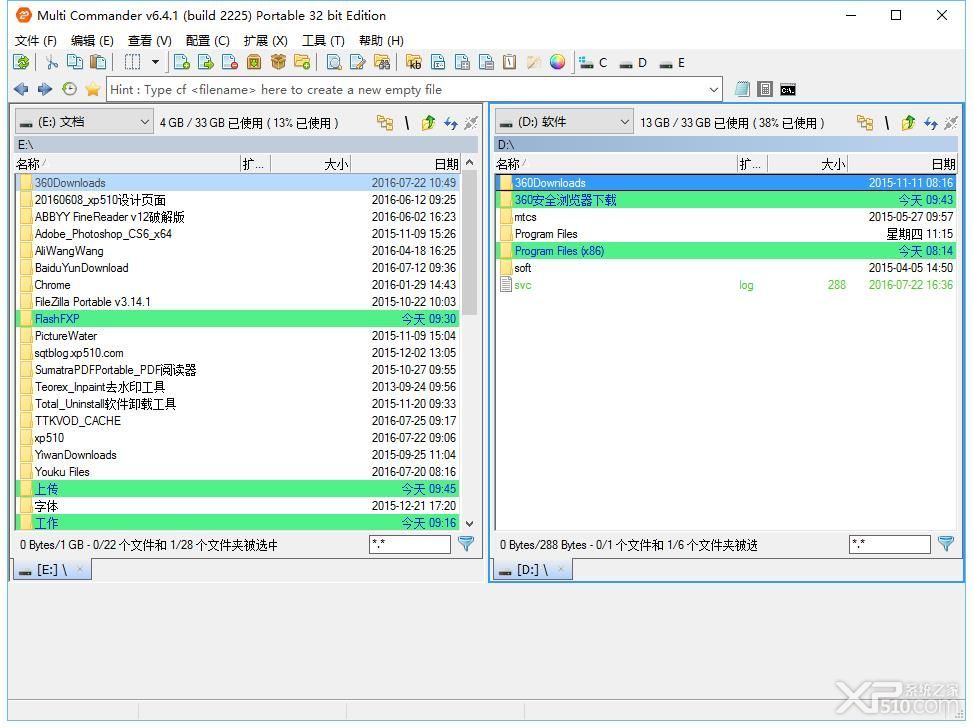Viewport: 973px width, 728px height.
Task: Switch to drive D toolbar button
Action: 634,63
